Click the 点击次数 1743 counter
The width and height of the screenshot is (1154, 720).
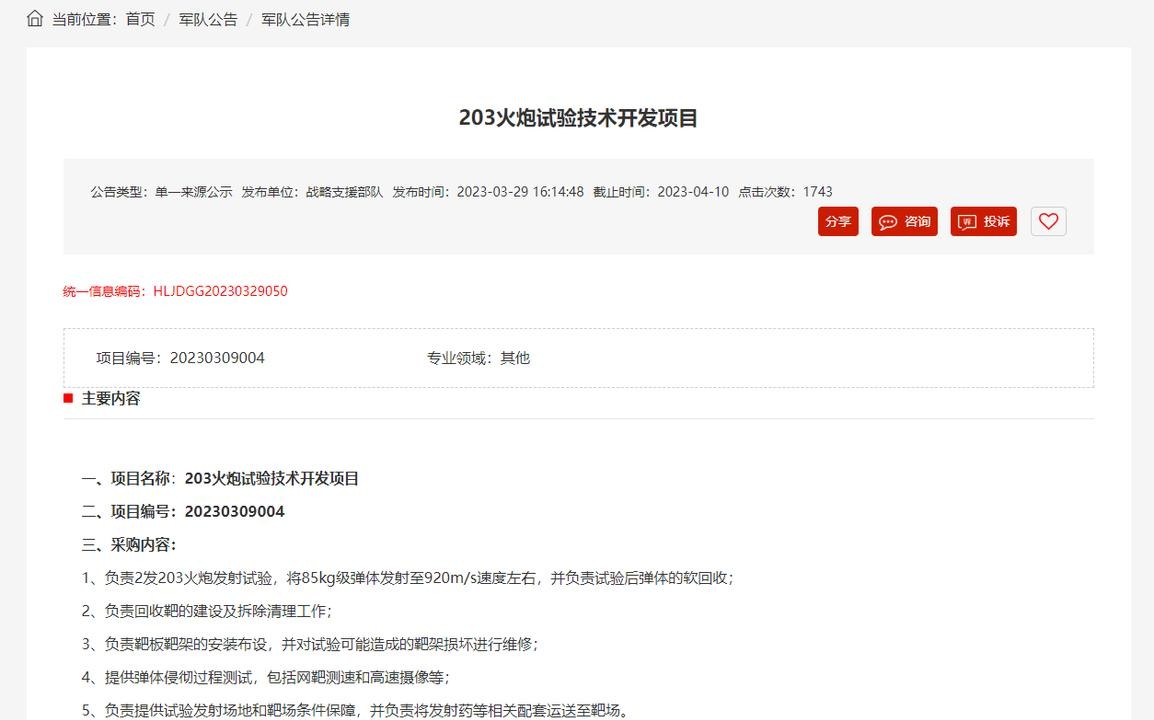785,192
